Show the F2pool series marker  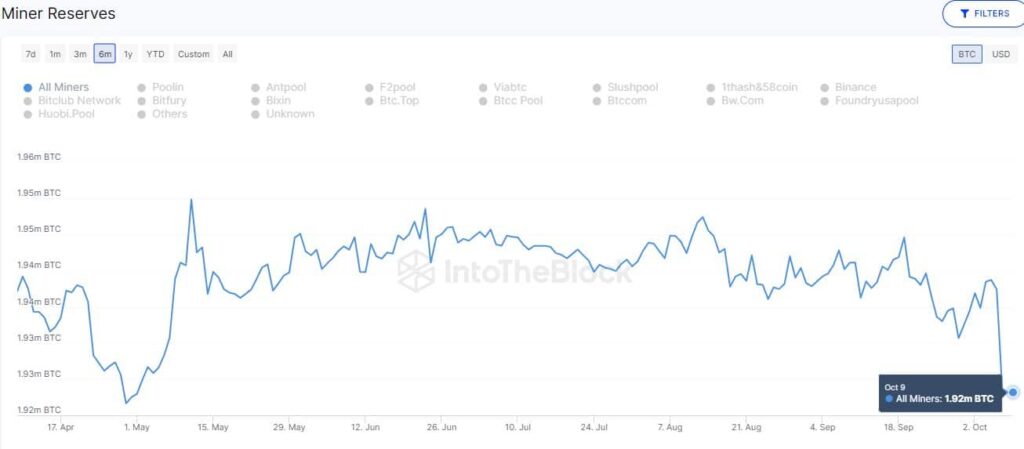click(370, 88)
